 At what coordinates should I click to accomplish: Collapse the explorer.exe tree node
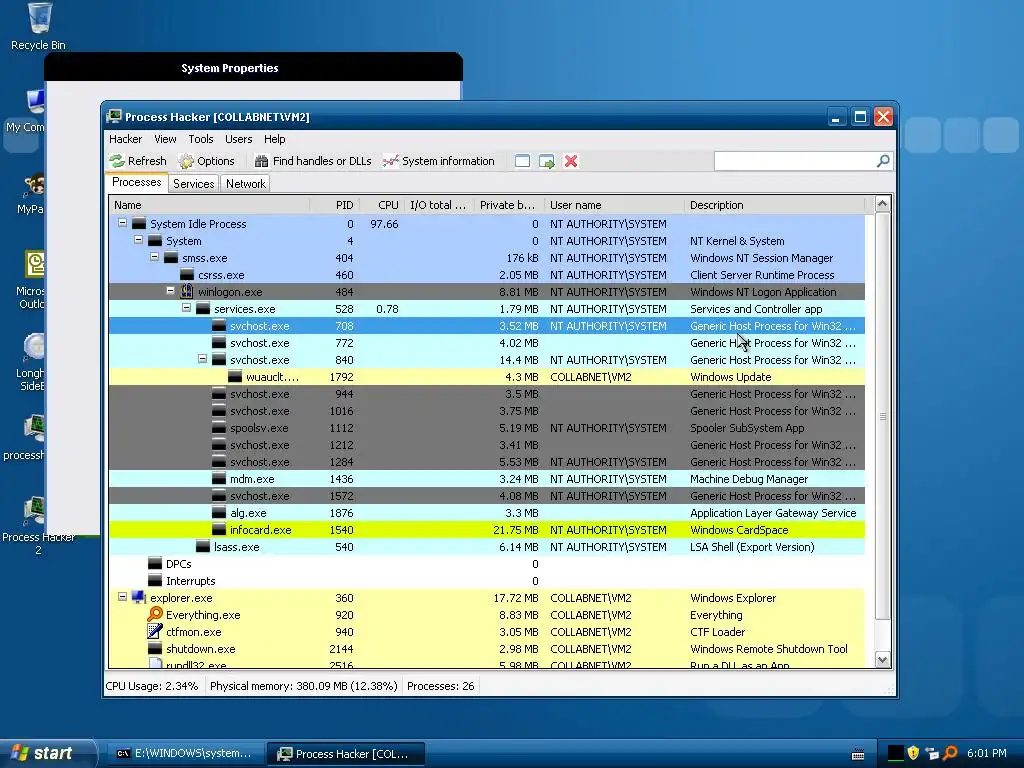(122, 596)
